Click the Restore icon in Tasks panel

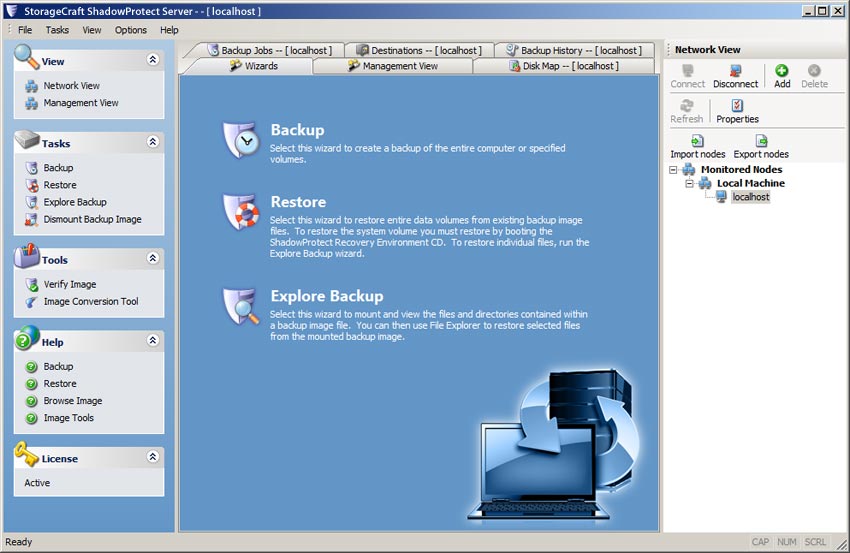[x=31, y=185]
